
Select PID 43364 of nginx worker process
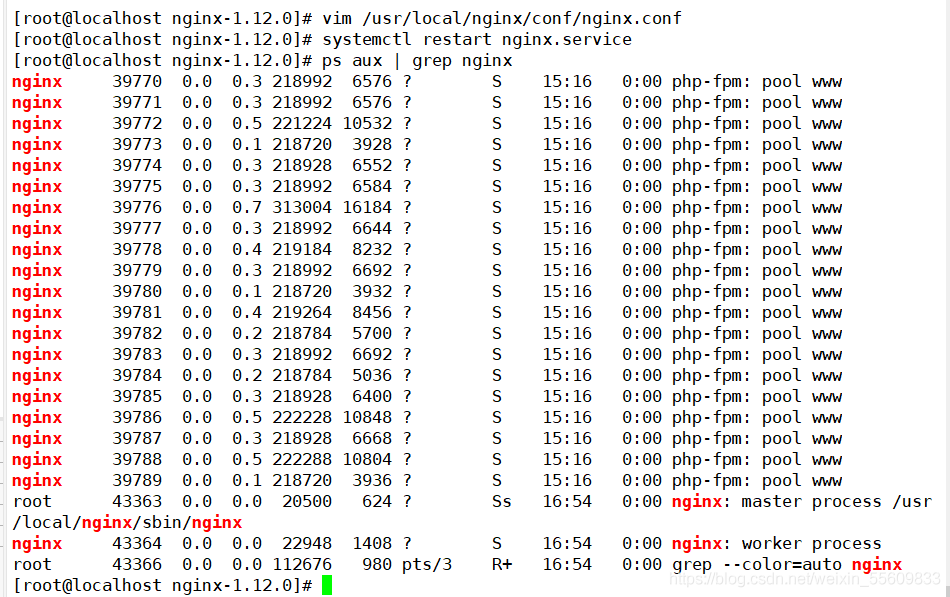click(137, 544)
